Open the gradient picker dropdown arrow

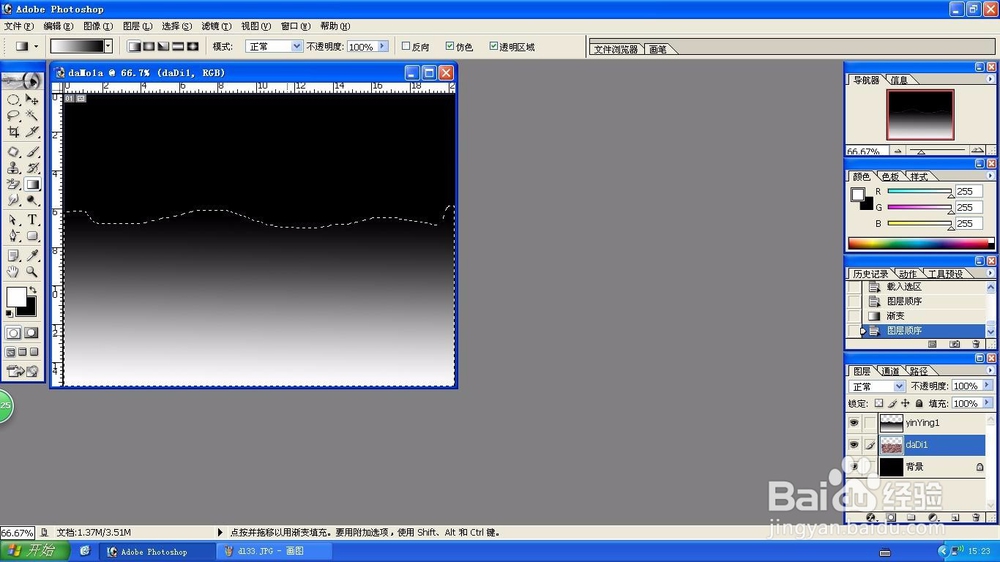click(108, 46)
